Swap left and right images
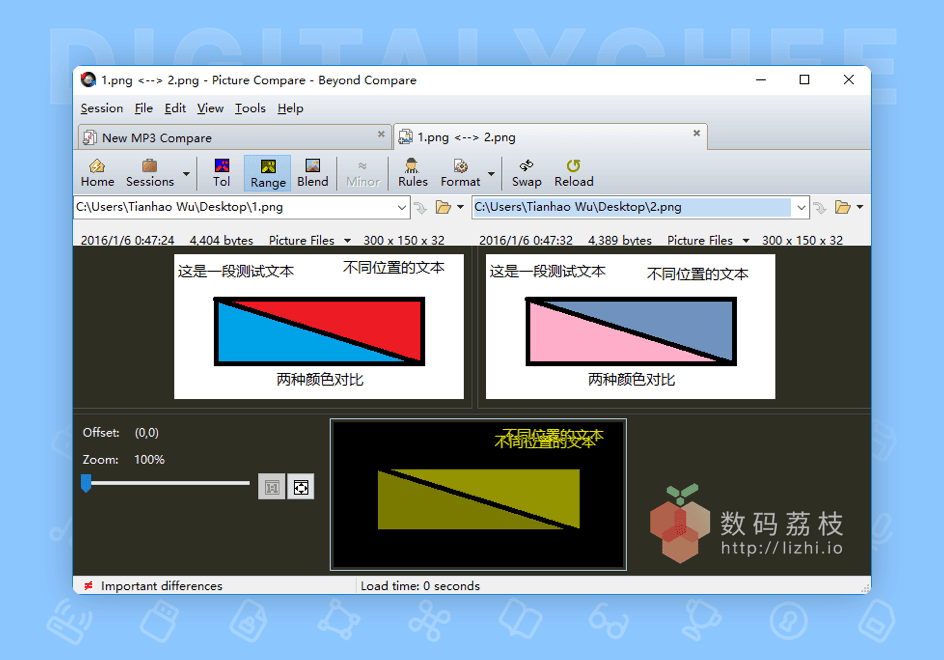This screenshot has height=660, width=944. click(526, 173)
